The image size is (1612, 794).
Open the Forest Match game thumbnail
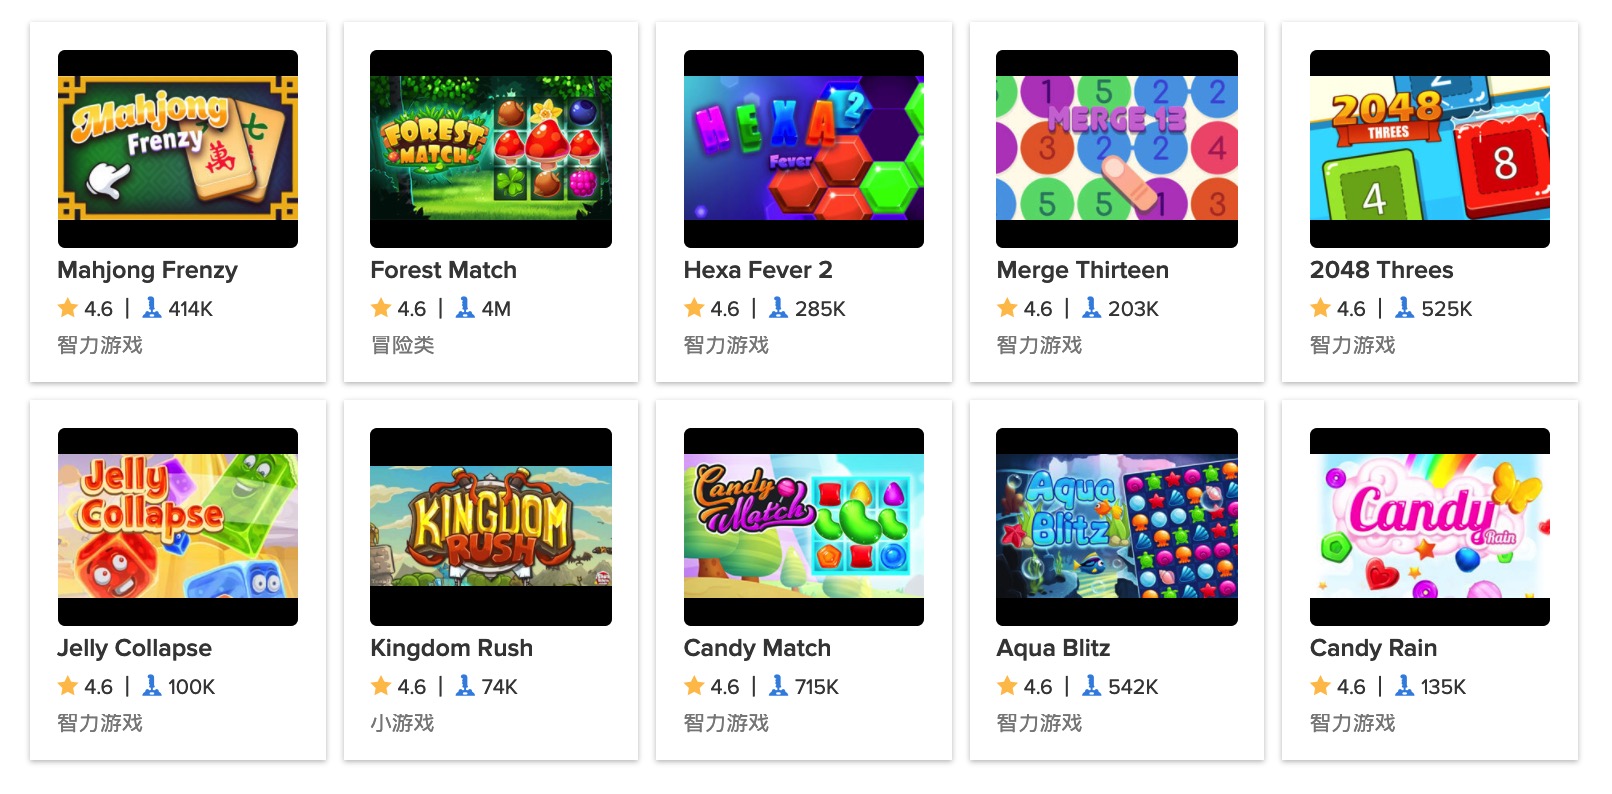tap(491, 149)
